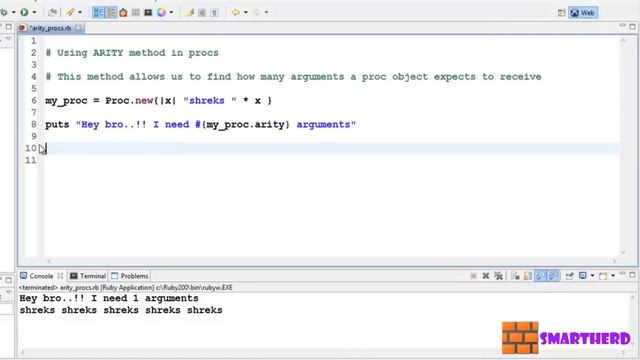Switch to the Problems tab
This screenshot has width=640, height=360.
click(x=130, y=276)
